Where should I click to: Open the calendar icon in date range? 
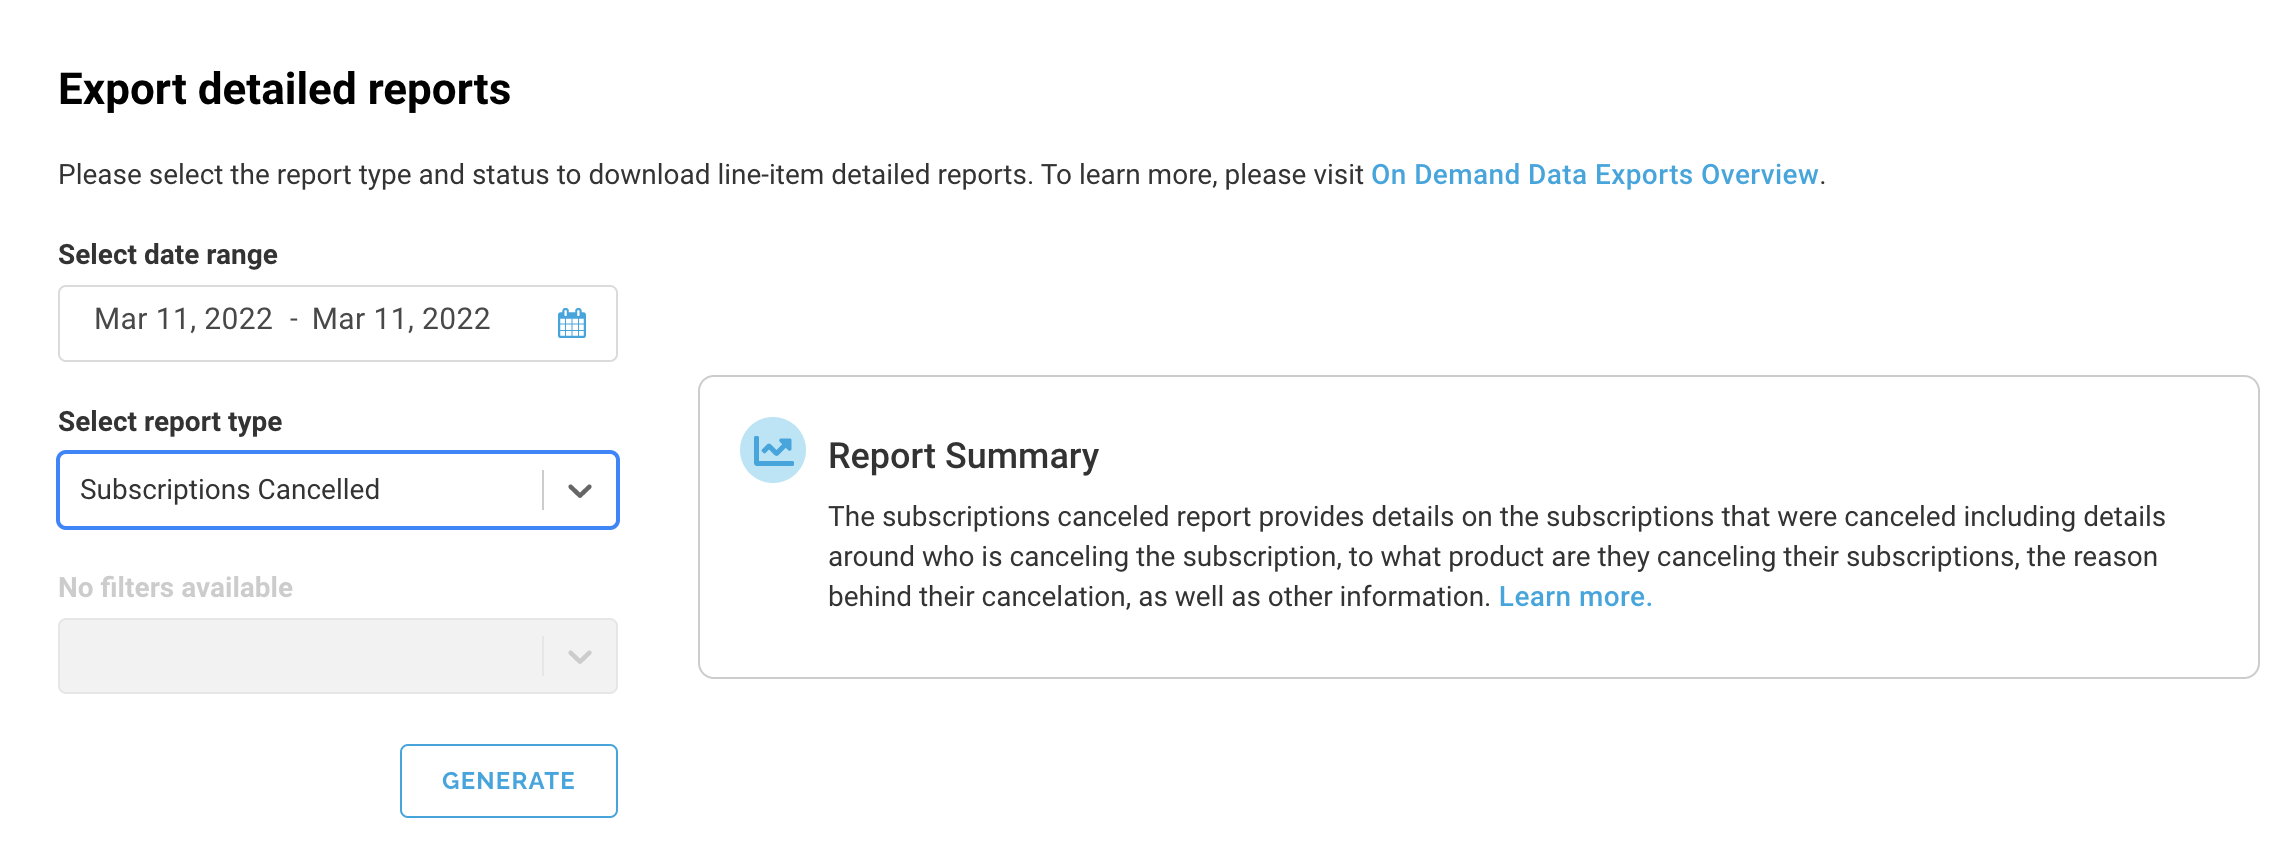coord(572,322)
